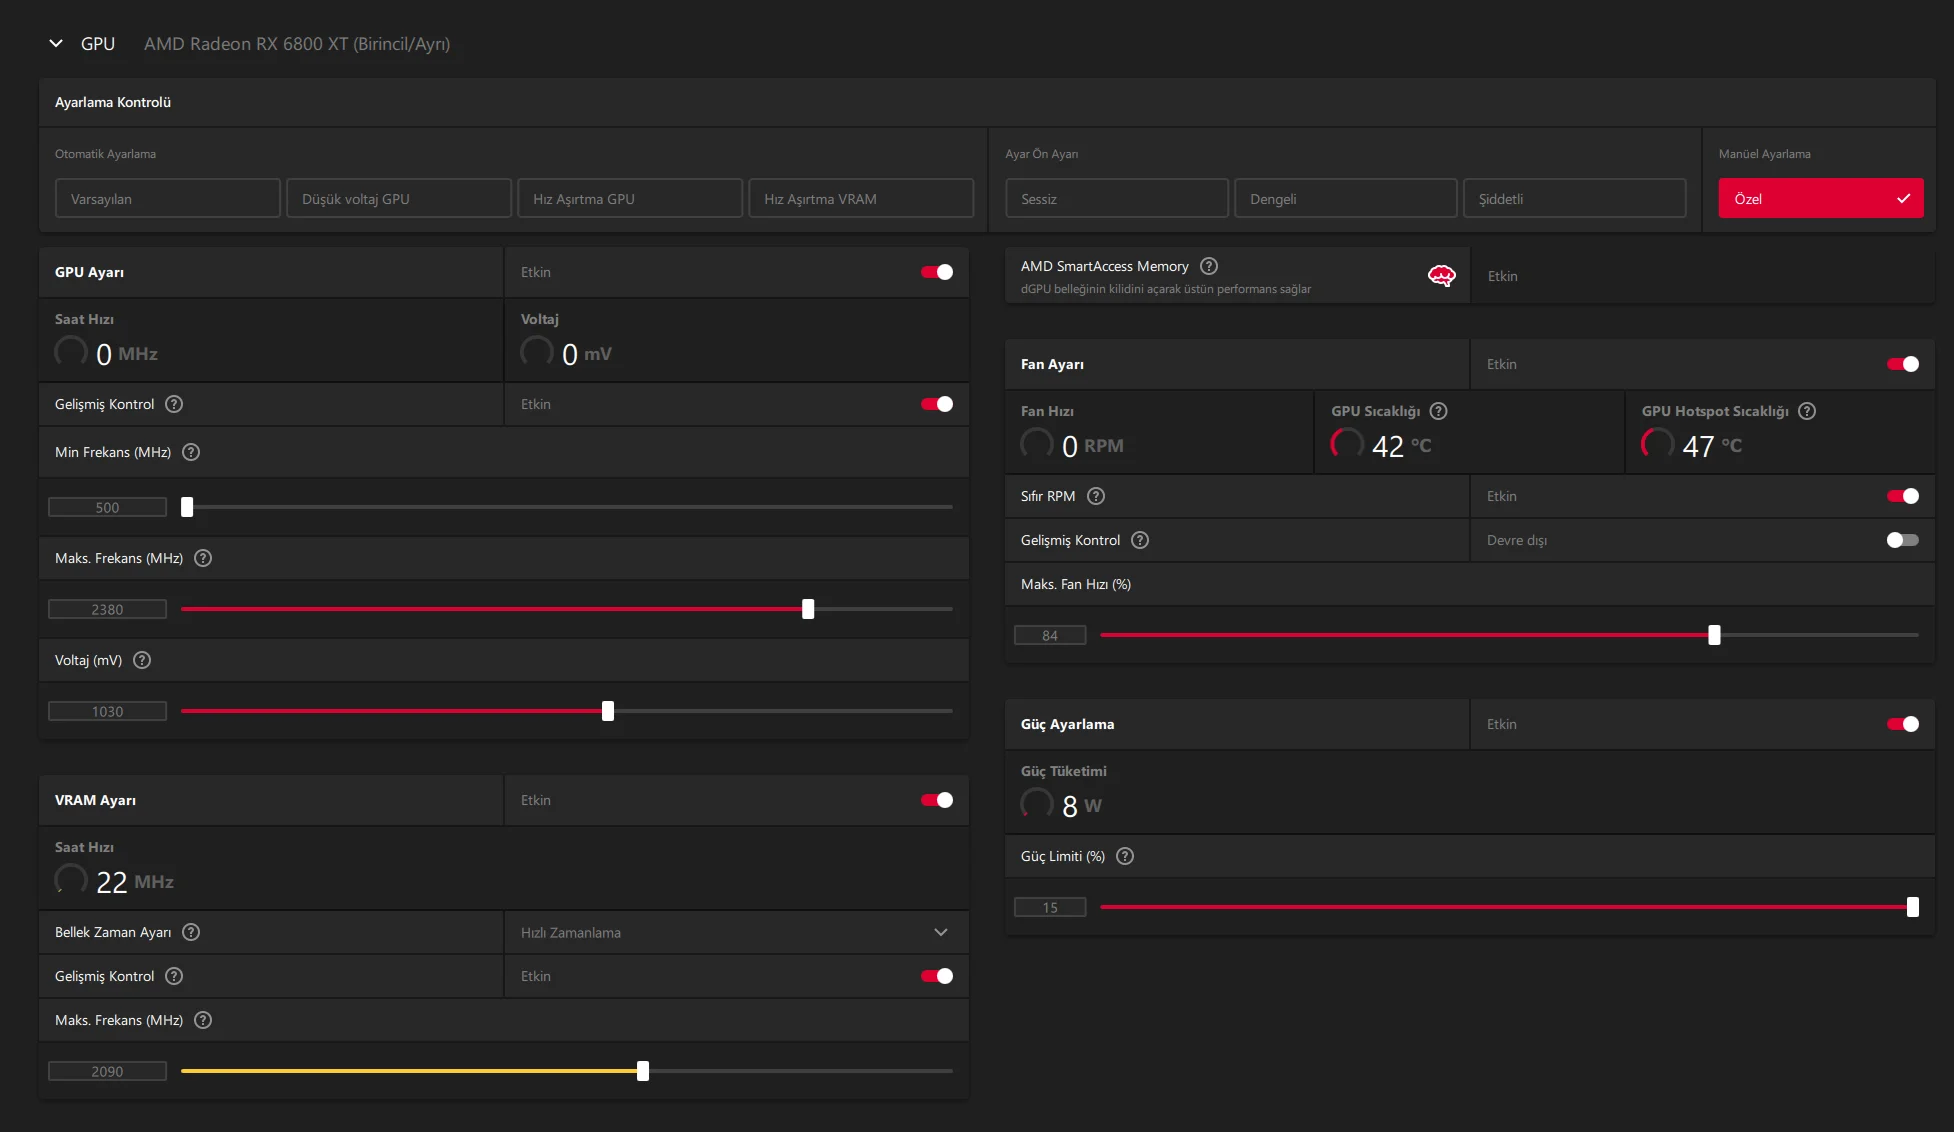Click the Hızlı Zamanlama dropdown arrow
1954x1132 pixels.
tap(940, 932)
